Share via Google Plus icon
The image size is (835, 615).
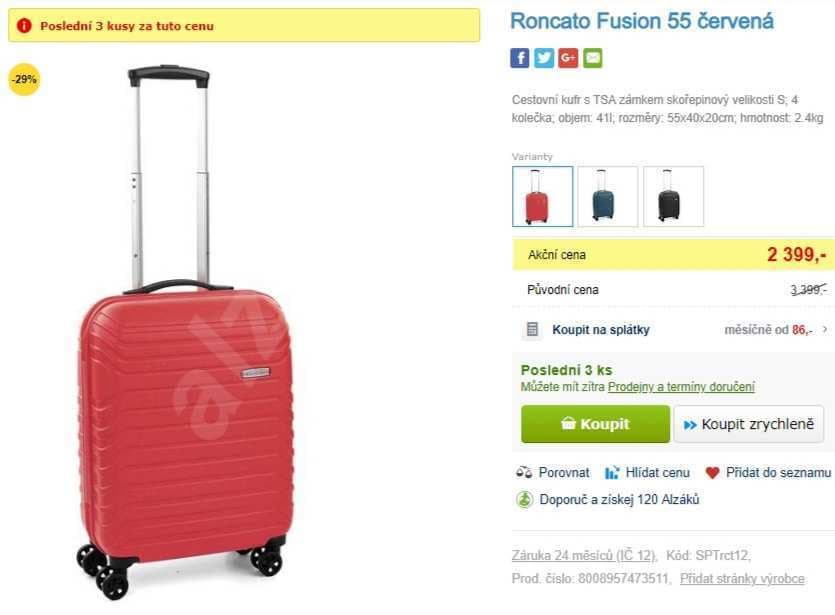(x=568, y=58)
